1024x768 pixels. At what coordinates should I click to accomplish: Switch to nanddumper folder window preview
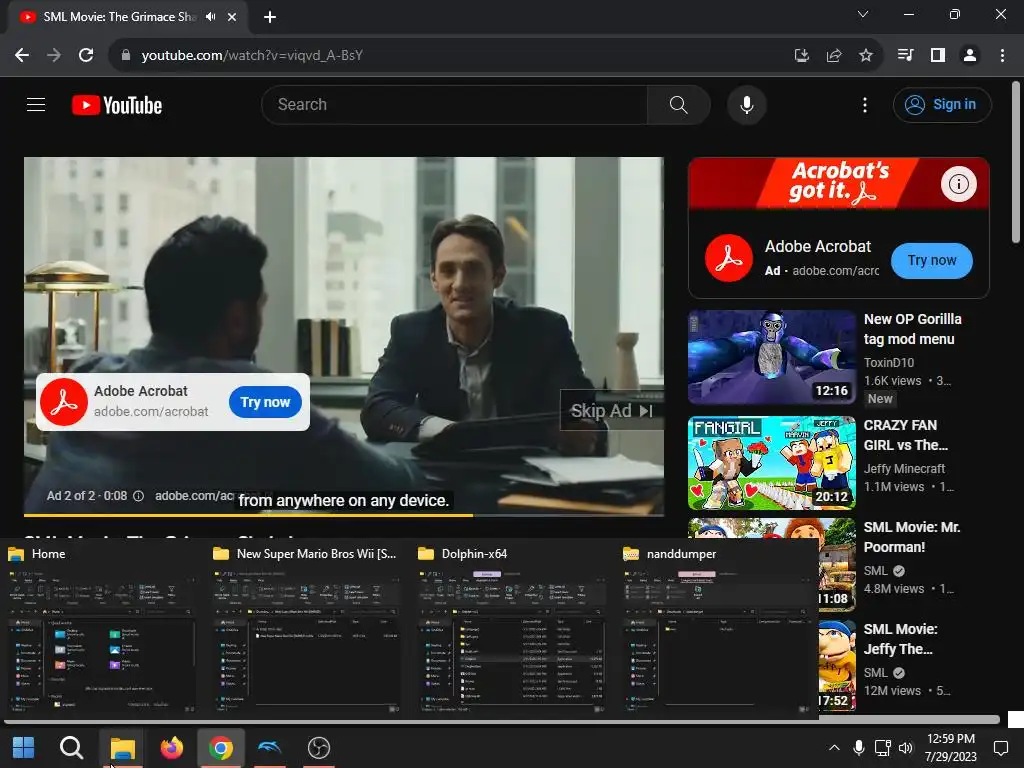(718, 630)
